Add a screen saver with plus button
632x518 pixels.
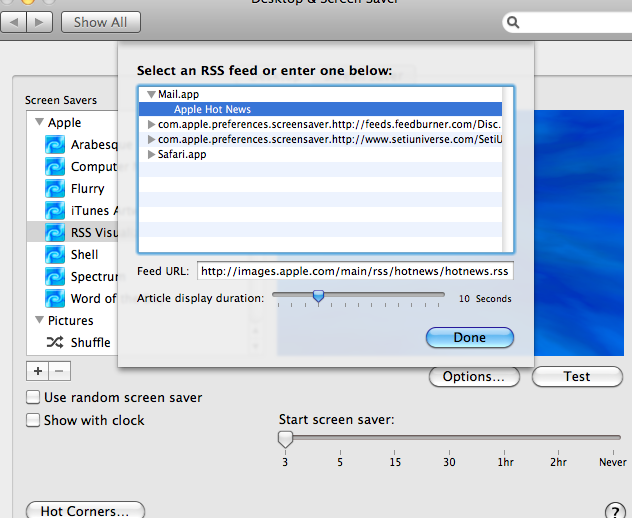pyautogui.click(x=37, y=371)
